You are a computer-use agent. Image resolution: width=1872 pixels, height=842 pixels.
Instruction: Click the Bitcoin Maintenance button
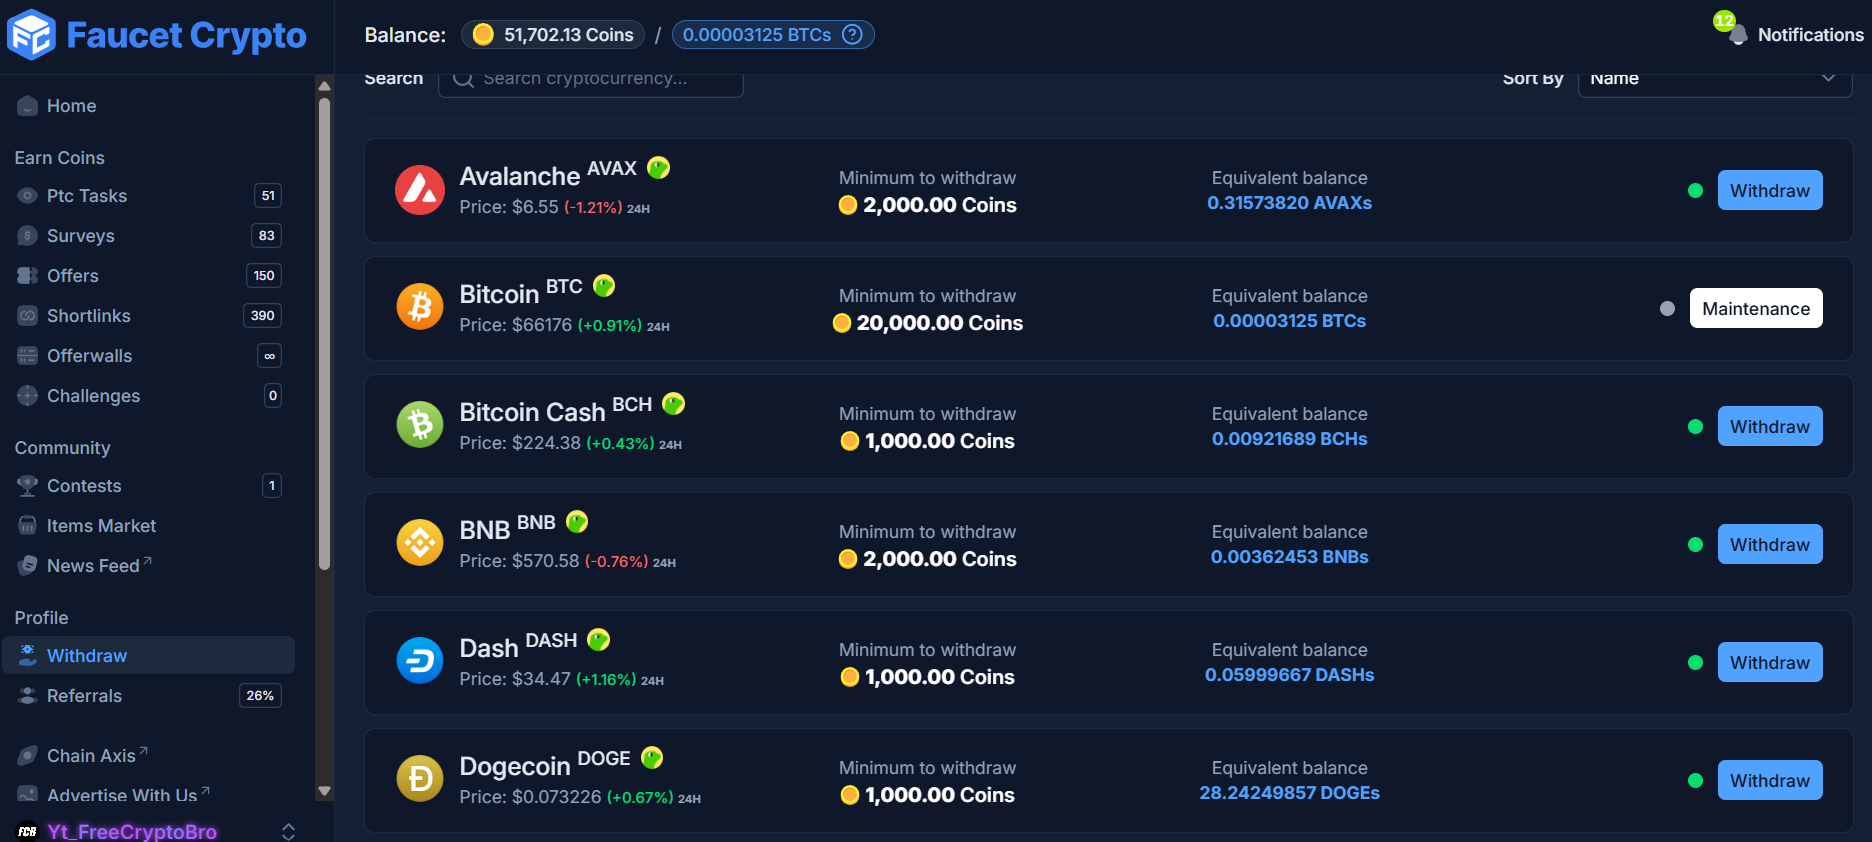1756,308
